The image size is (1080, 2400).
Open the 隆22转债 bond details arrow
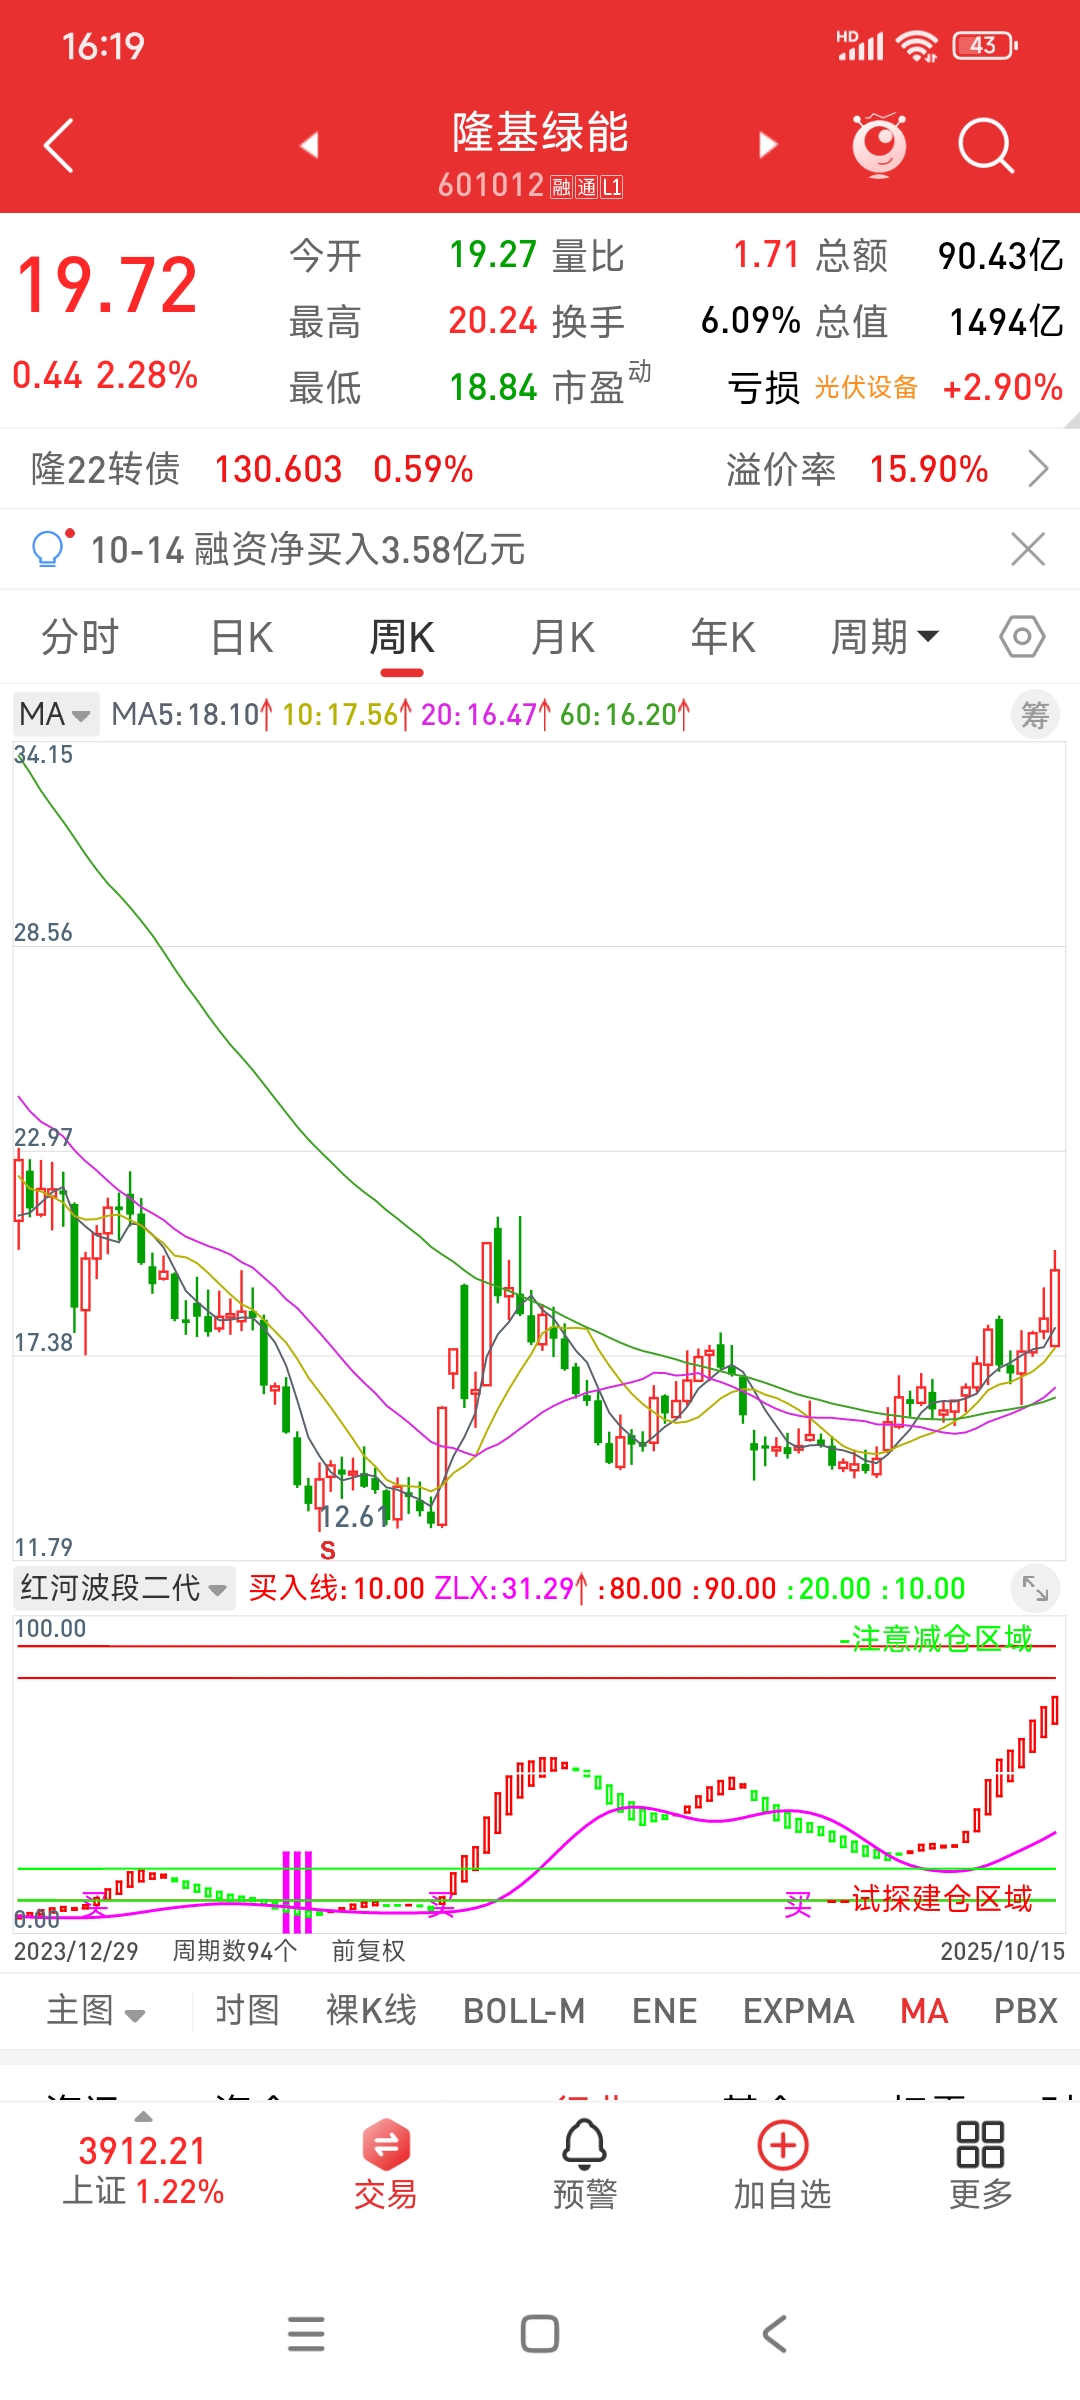1039,468
